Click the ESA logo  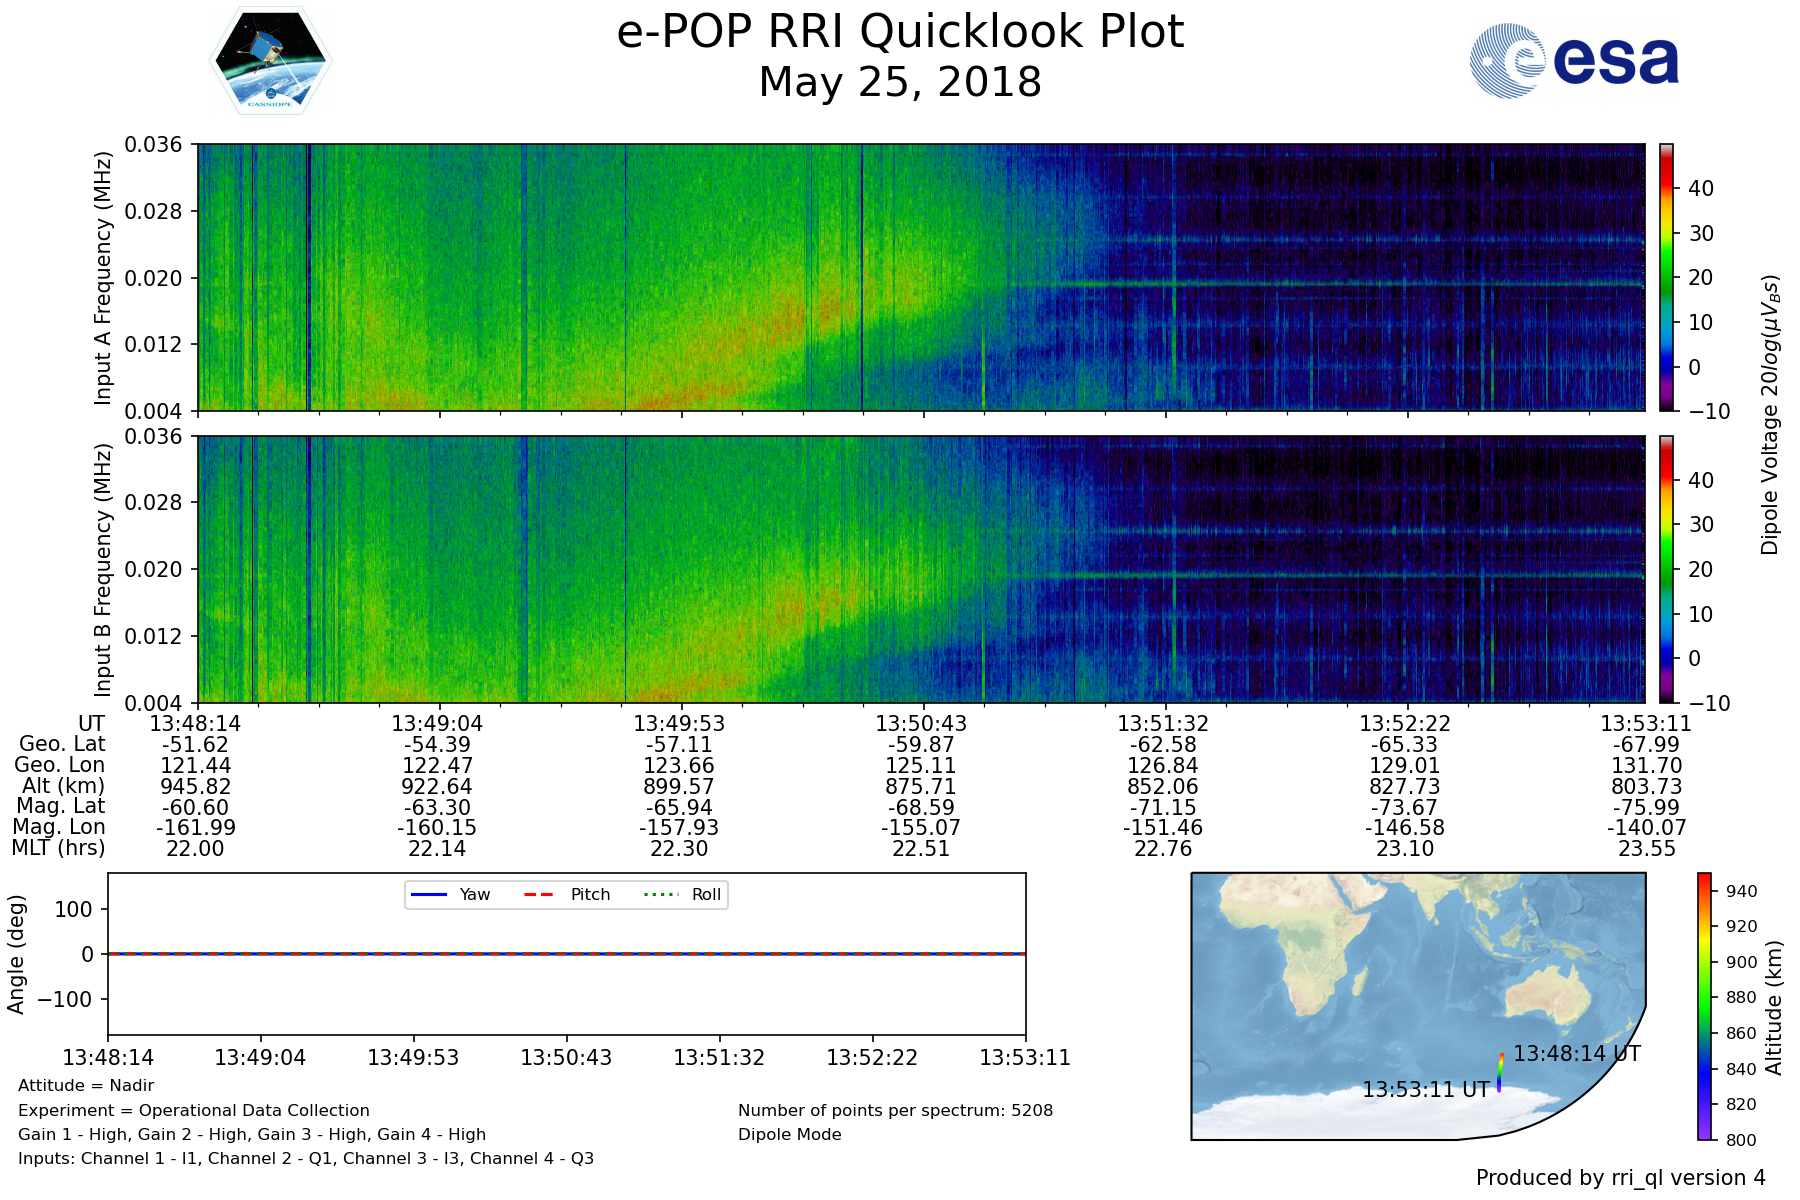click(x=1574, y=61)
